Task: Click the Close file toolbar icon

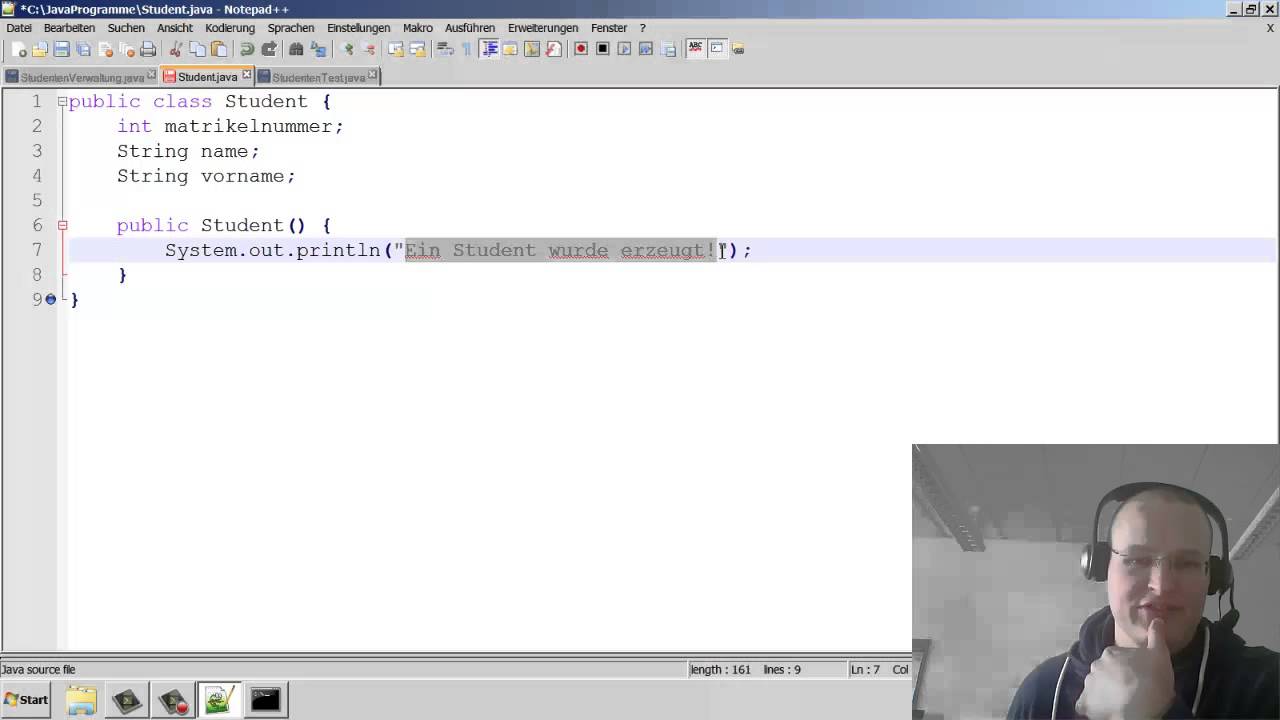Action: tap(105, 49)
